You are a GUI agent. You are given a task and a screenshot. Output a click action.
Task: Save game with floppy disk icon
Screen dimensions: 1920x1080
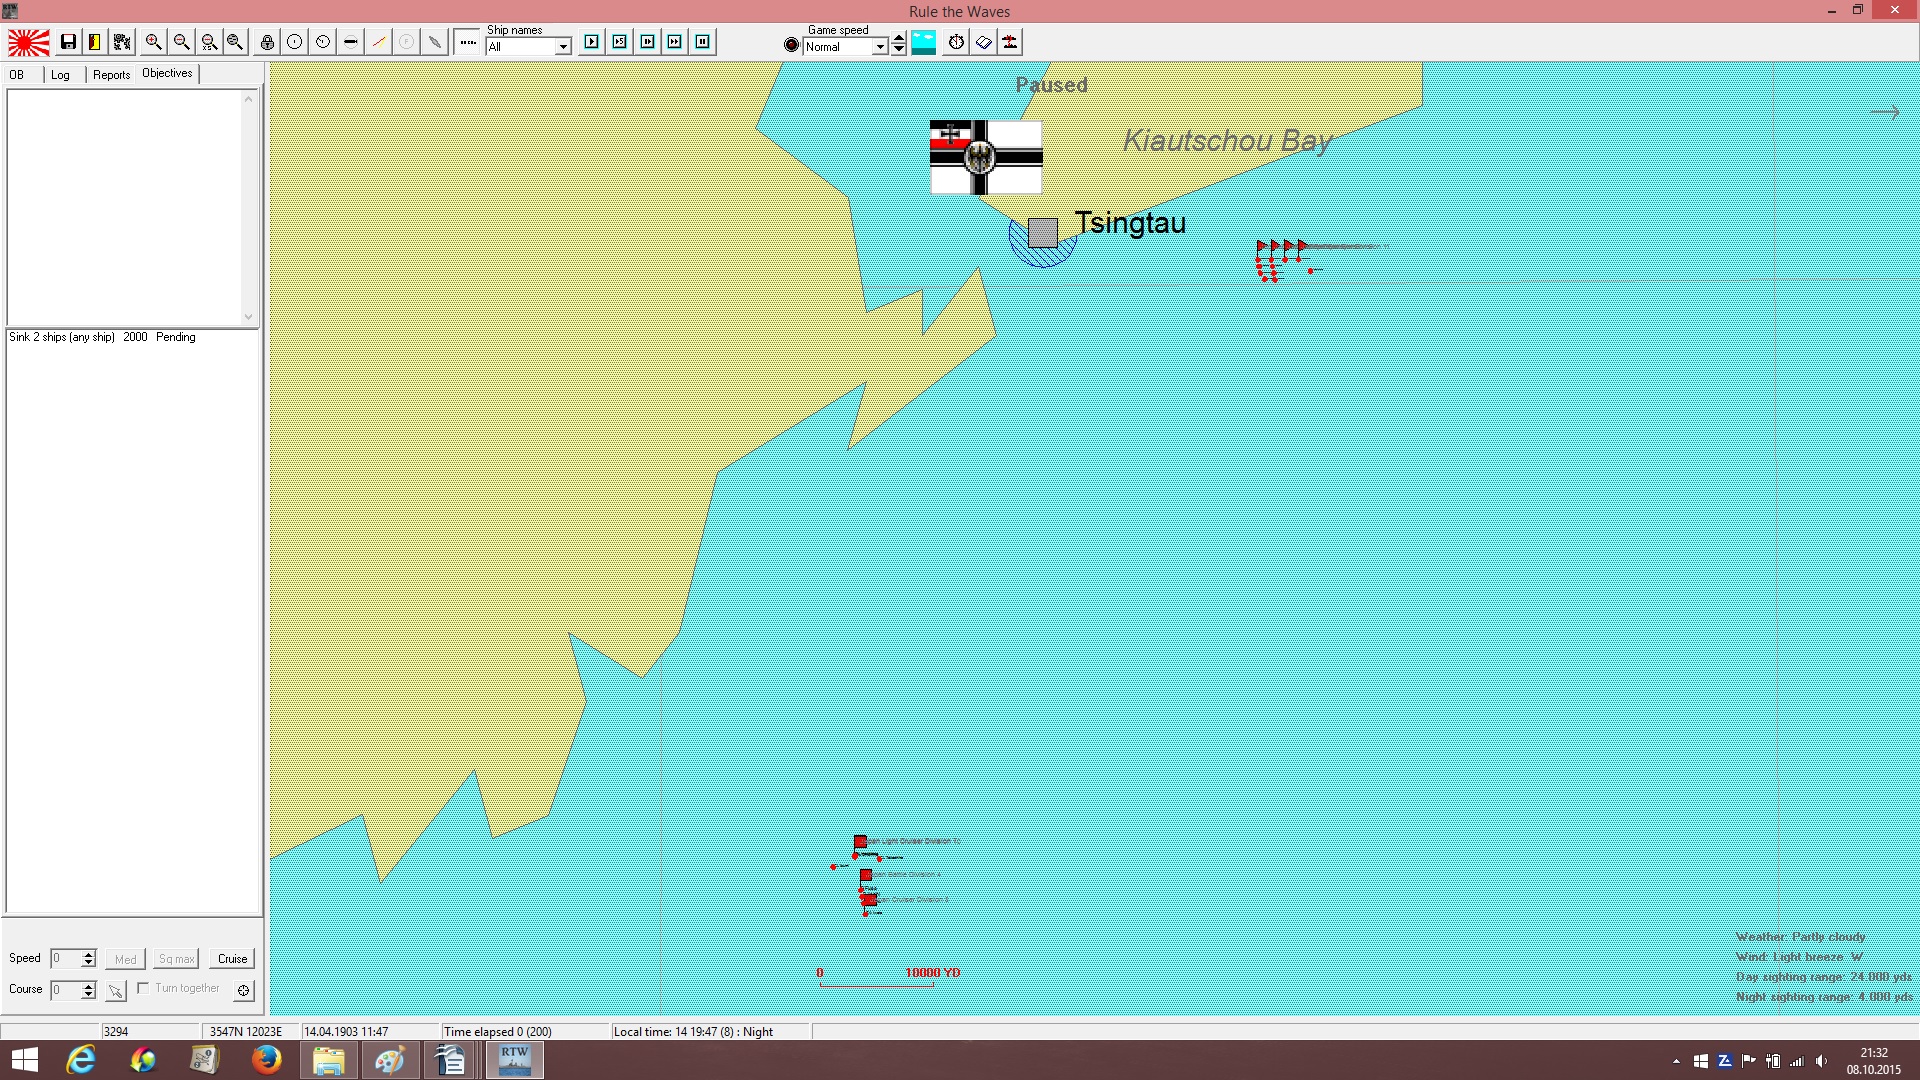click(x=68, y=42)
